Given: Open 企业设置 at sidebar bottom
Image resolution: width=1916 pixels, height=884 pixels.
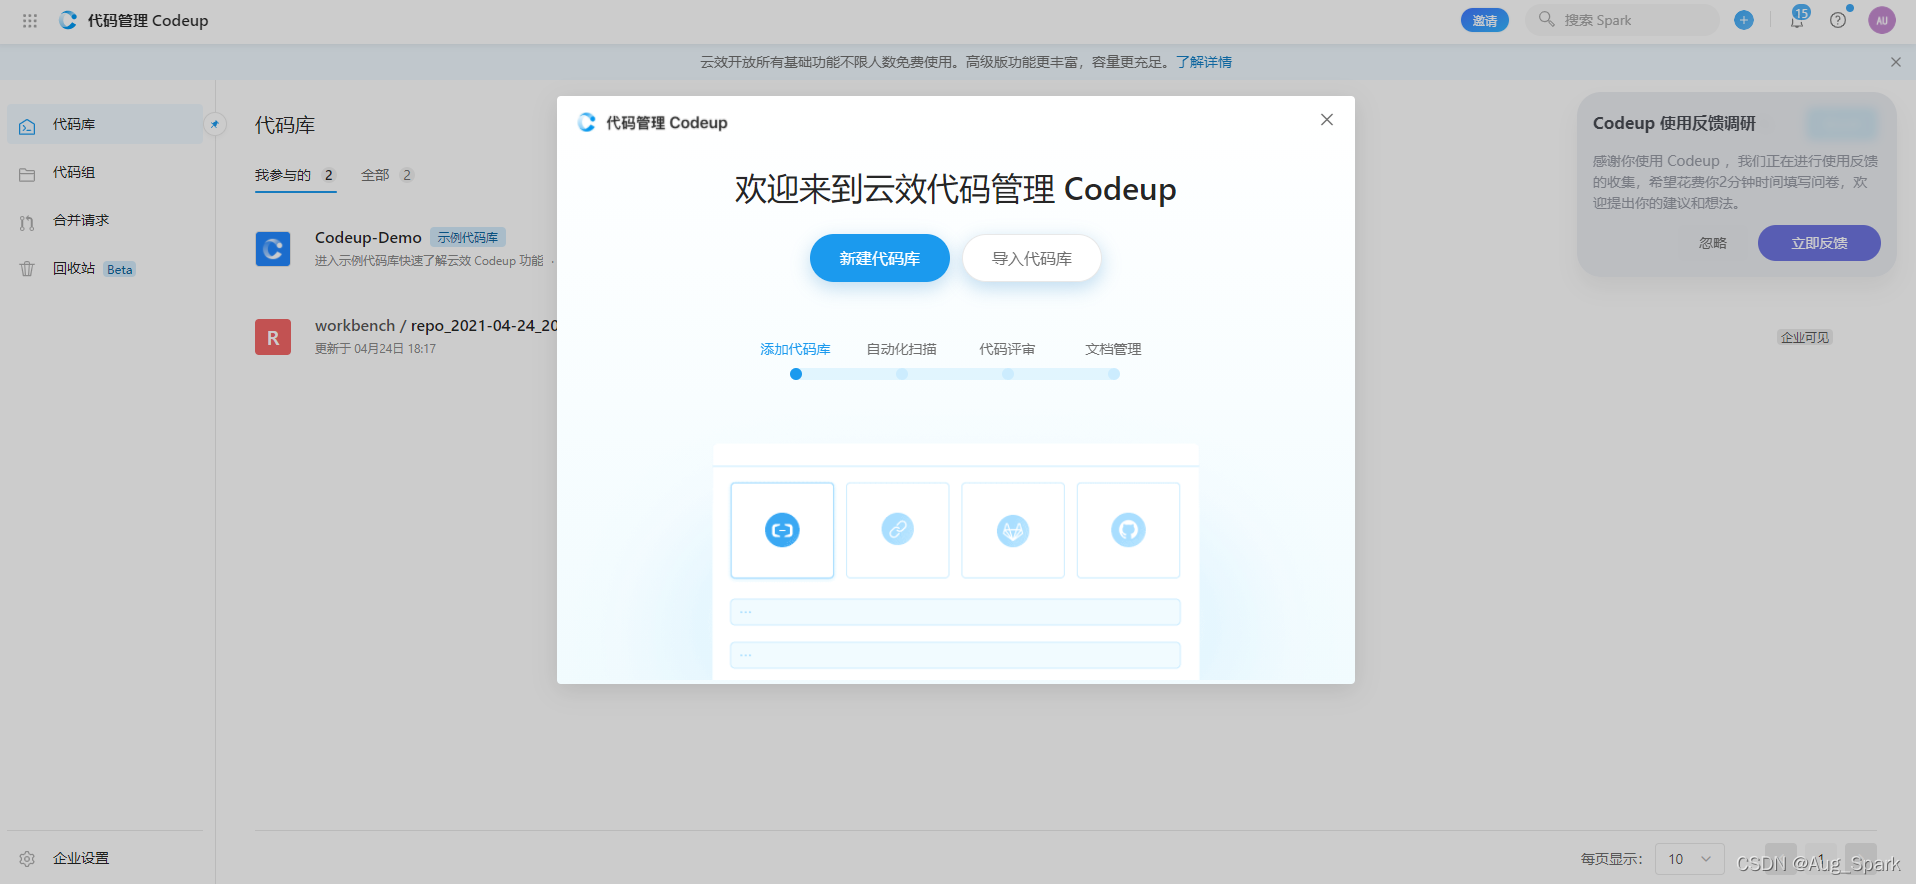Looking at the screenshot, I should [x=105, y=858].
